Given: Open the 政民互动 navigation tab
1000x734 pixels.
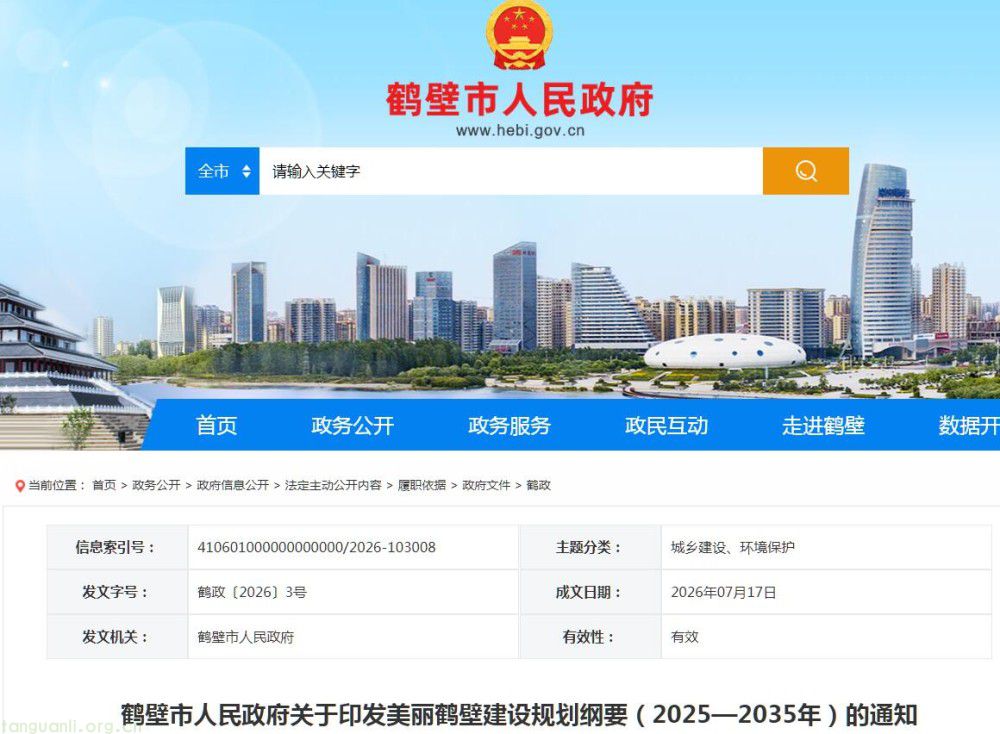Looking at the screenshot, I should pos(666,425).
